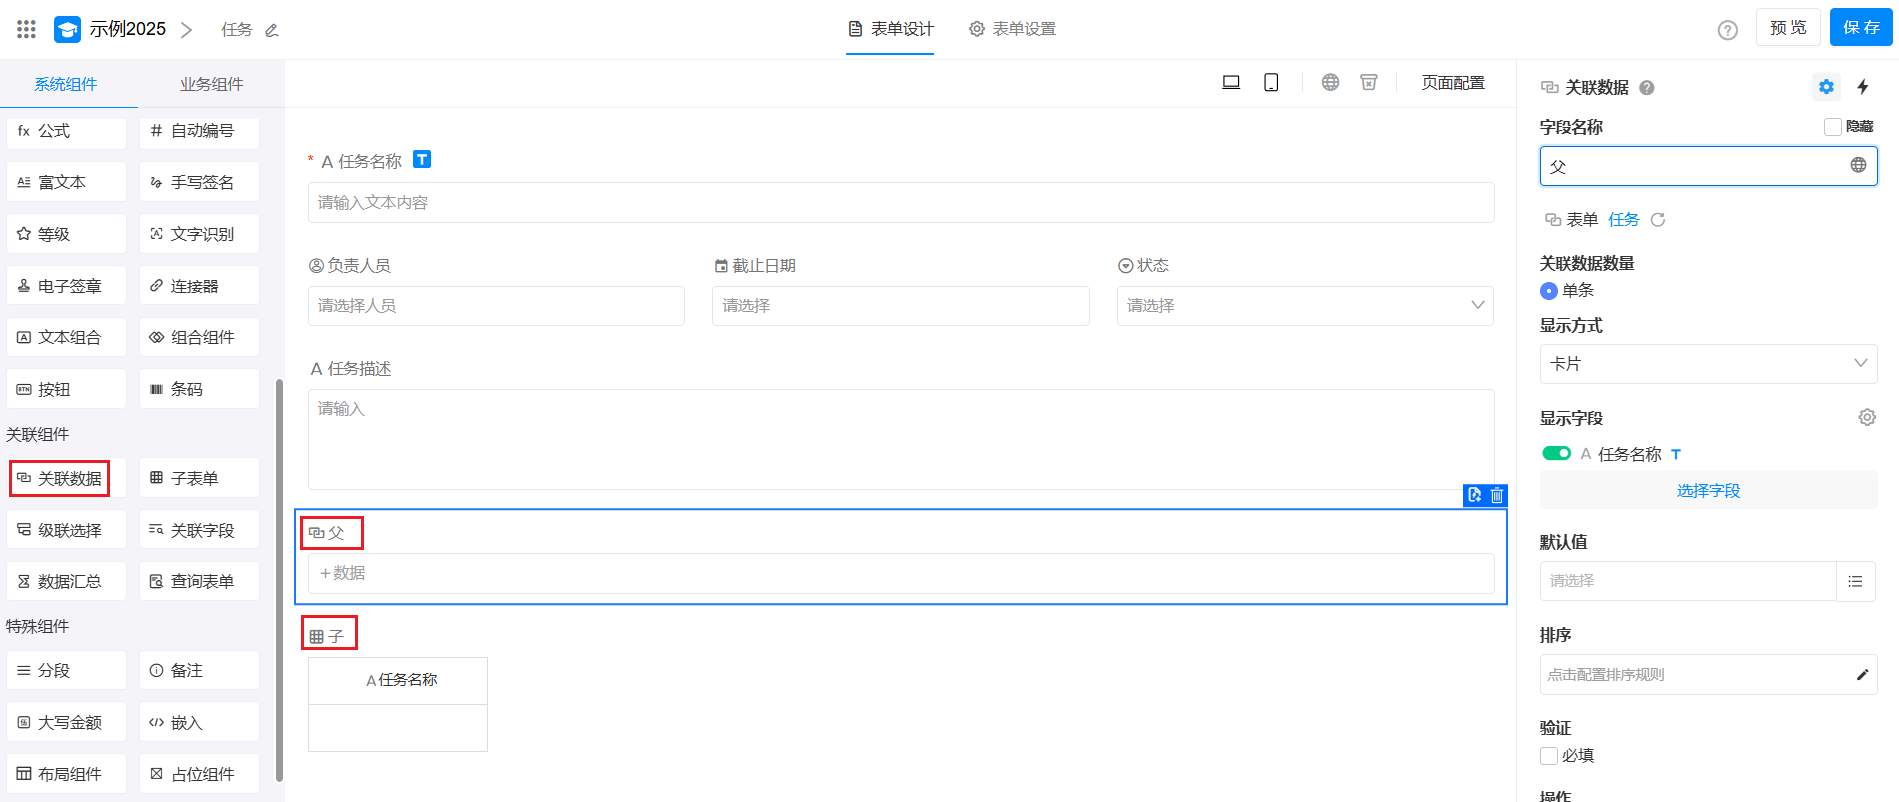Open the 状态 select dropdown
1899x802 pixels.
(x=1304, y=306)
